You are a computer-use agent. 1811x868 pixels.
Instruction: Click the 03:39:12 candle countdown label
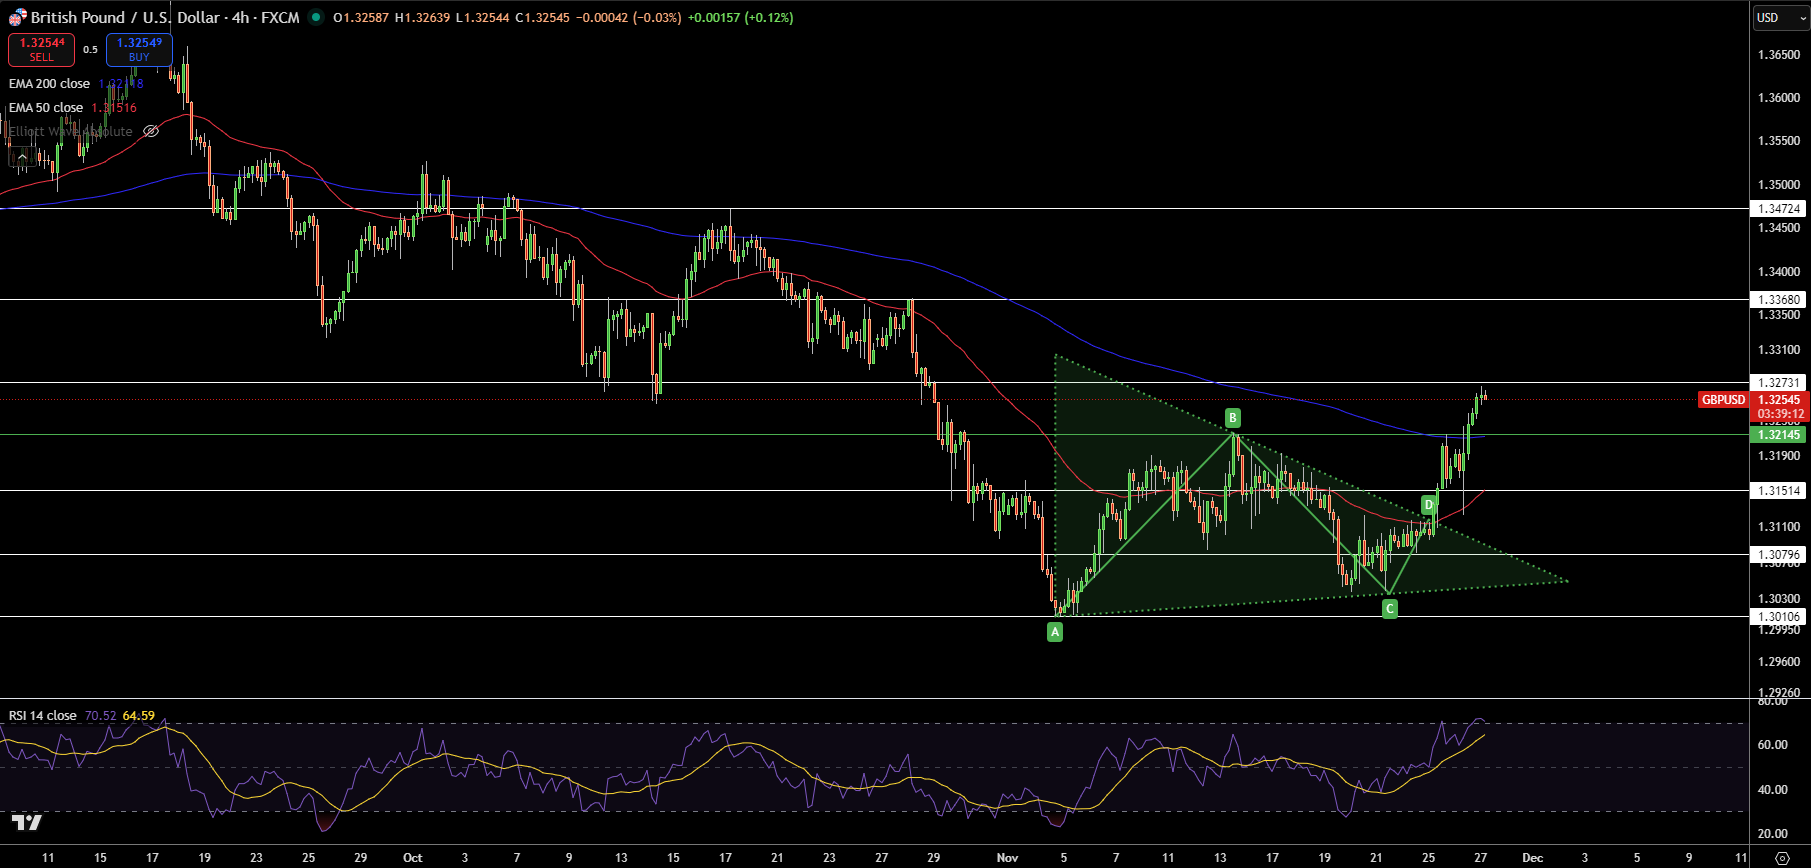[1780, 413]
